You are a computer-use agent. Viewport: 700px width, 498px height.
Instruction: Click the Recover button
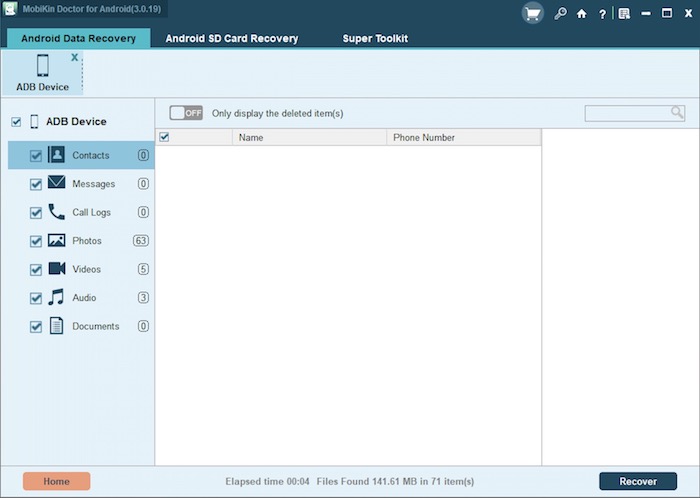click(638, 481)
